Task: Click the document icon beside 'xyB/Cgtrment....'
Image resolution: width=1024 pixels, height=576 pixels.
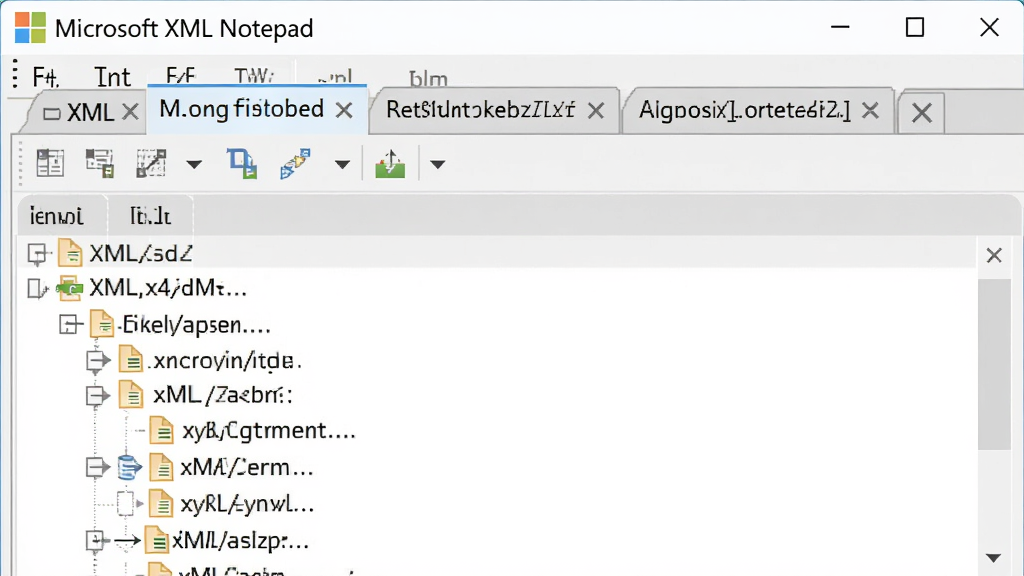Action: [x=161, y=430]
